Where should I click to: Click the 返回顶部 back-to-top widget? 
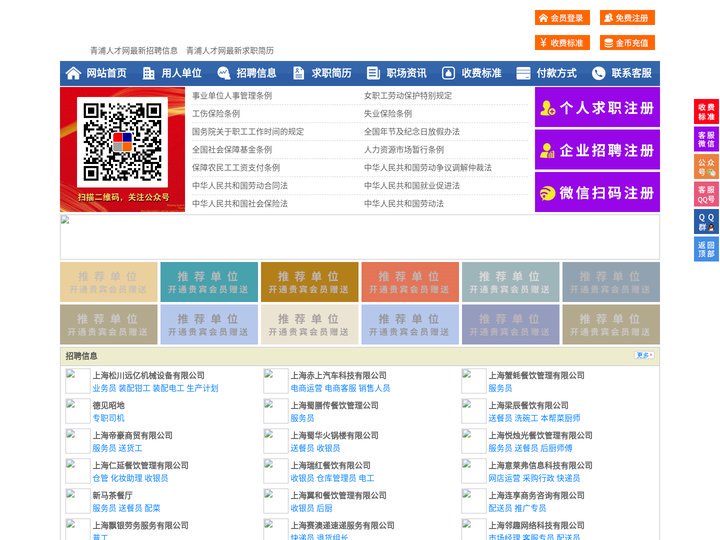point(706,249)
